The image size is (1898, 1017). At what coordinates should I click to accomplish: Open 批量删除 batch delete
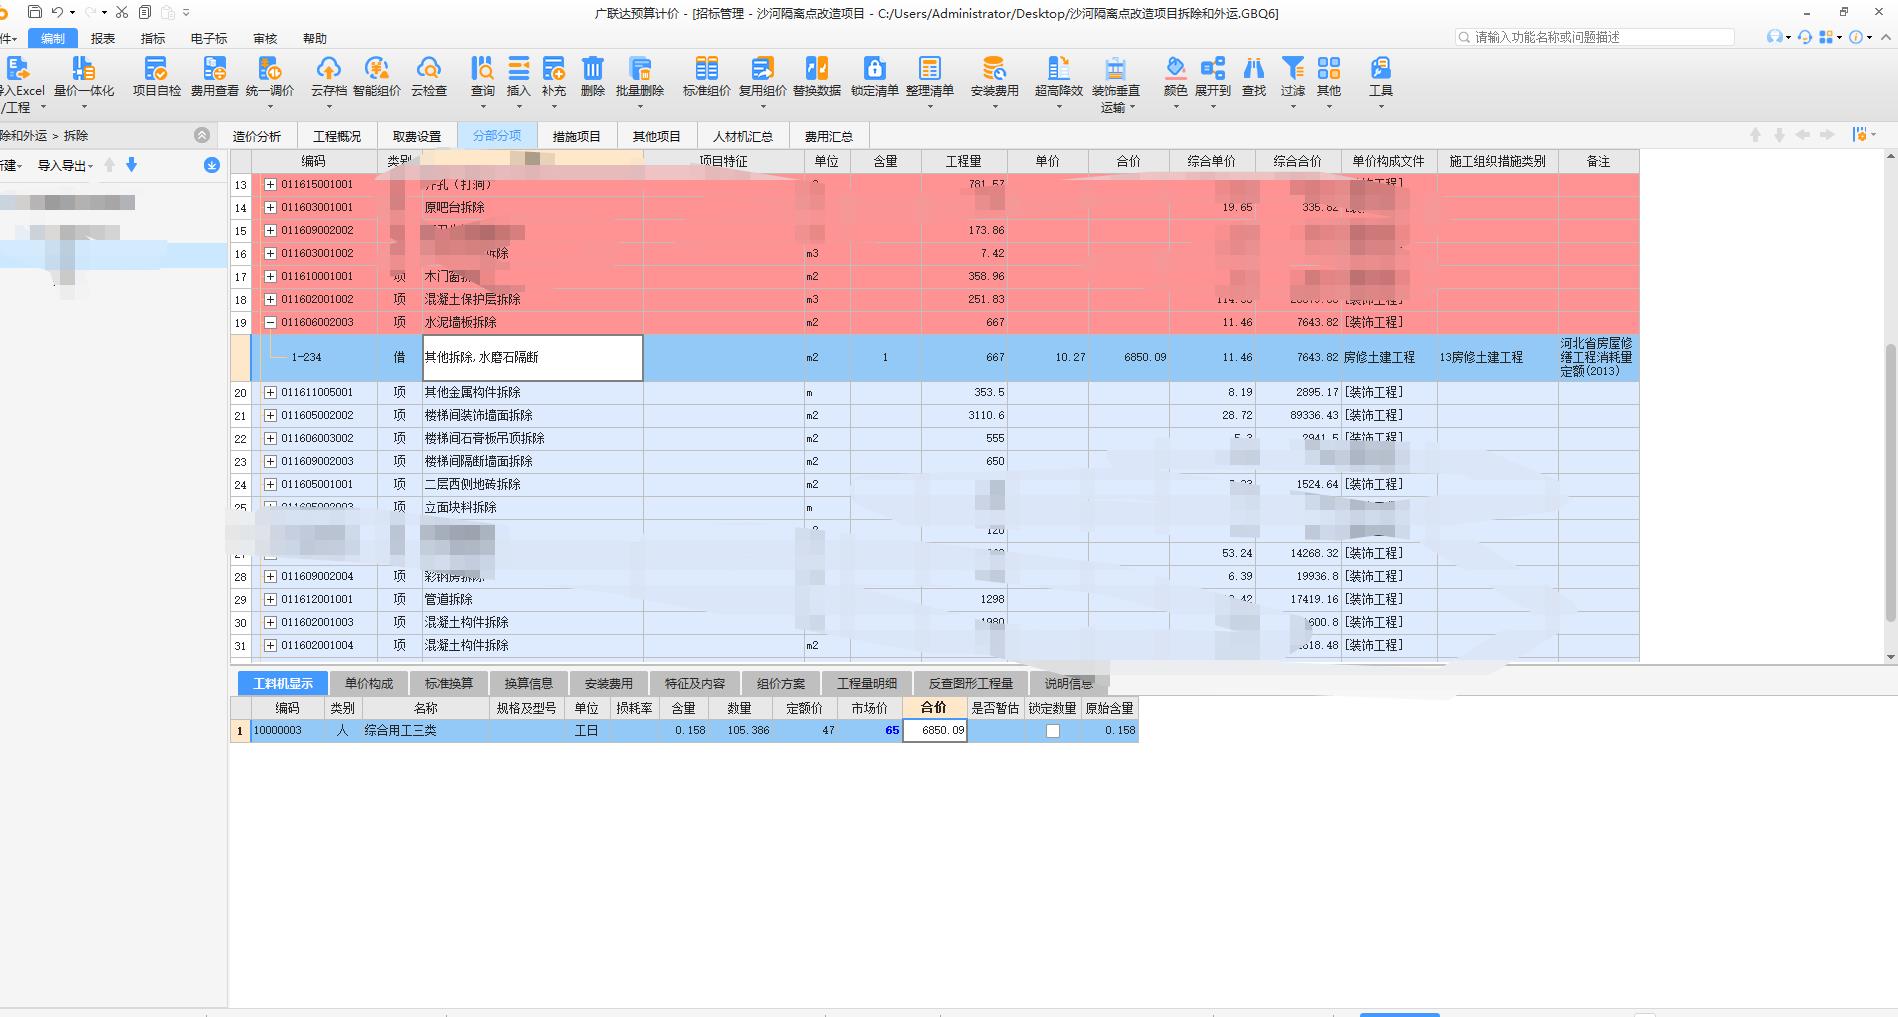(640, 69)
